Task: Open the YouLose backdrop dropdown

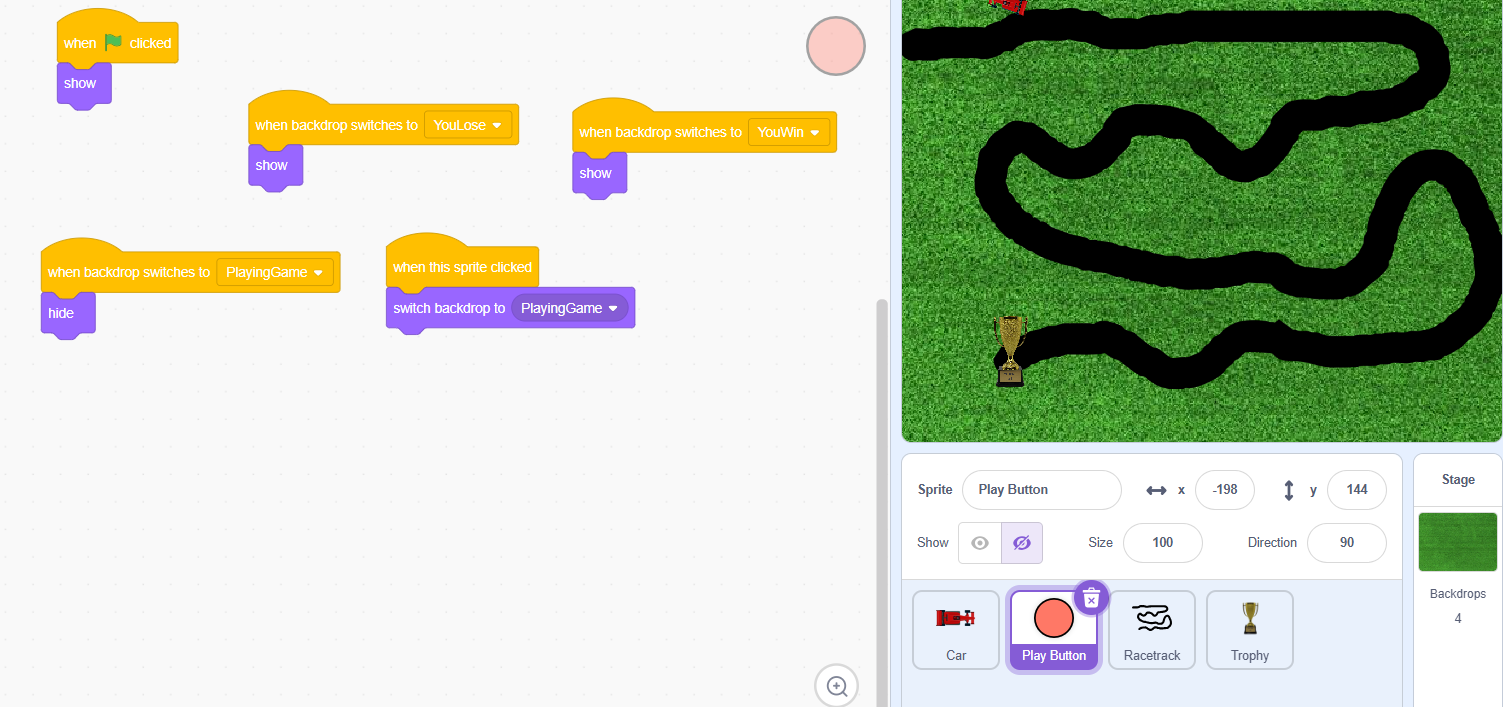Action: click(468, 125)
